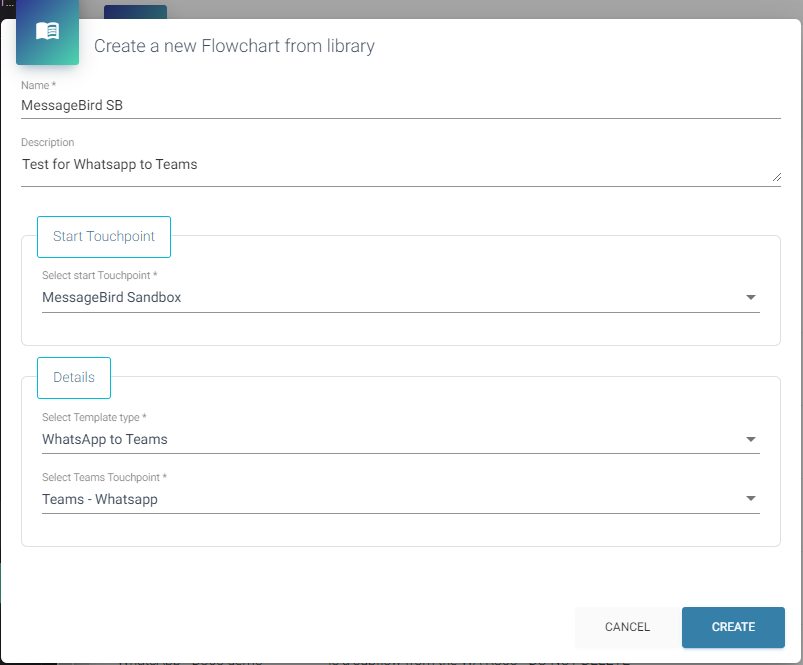Click the arrow beside MessageBird Sandbox
The height and width of the screenshot is (665, 803).
click(x=751, y=297)
